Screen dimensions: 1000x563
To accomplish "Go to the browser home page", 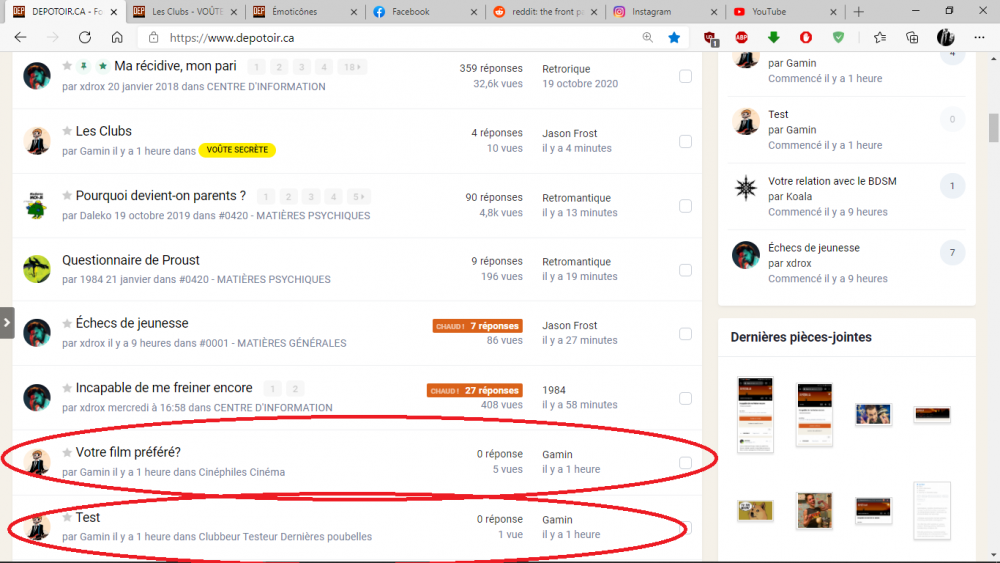I will [117, 37].
